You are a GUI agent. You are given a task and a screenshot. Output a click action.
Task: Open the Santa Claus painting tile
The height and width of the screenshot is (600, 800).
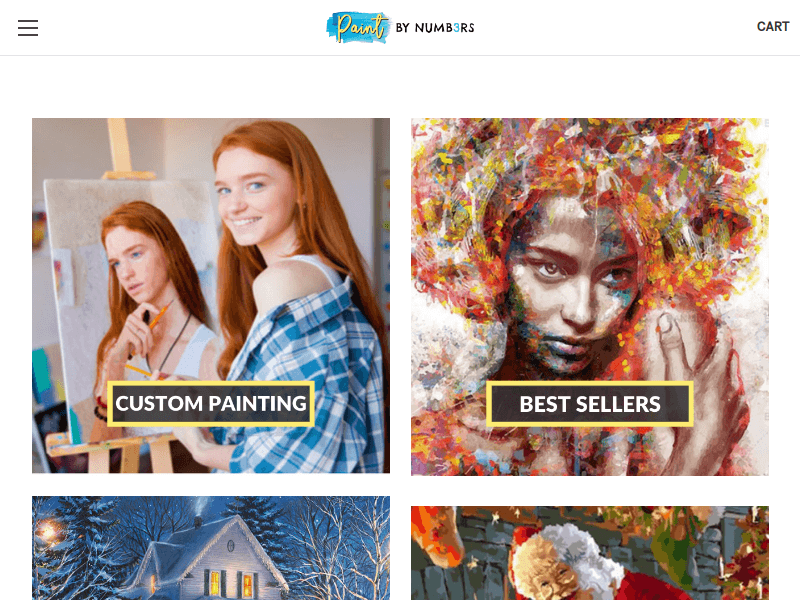click(x=590, y=553)
